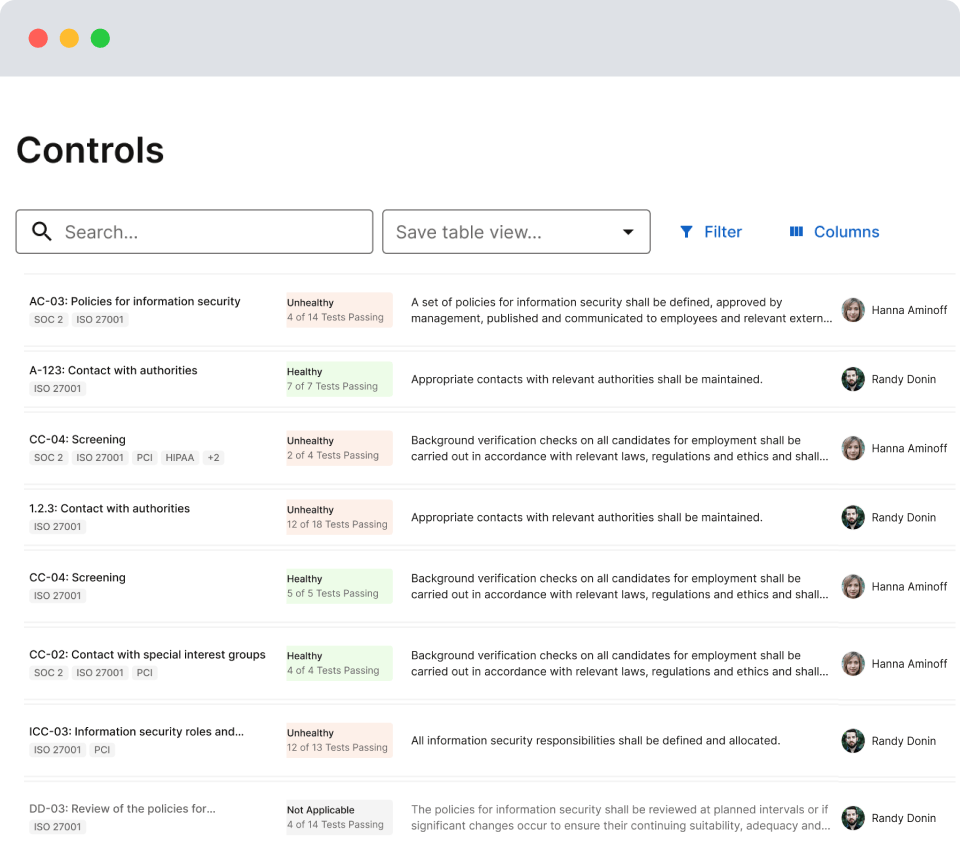Click the red window close dot
The height and width of the screenshot is (842, 960).
[38, 38]
